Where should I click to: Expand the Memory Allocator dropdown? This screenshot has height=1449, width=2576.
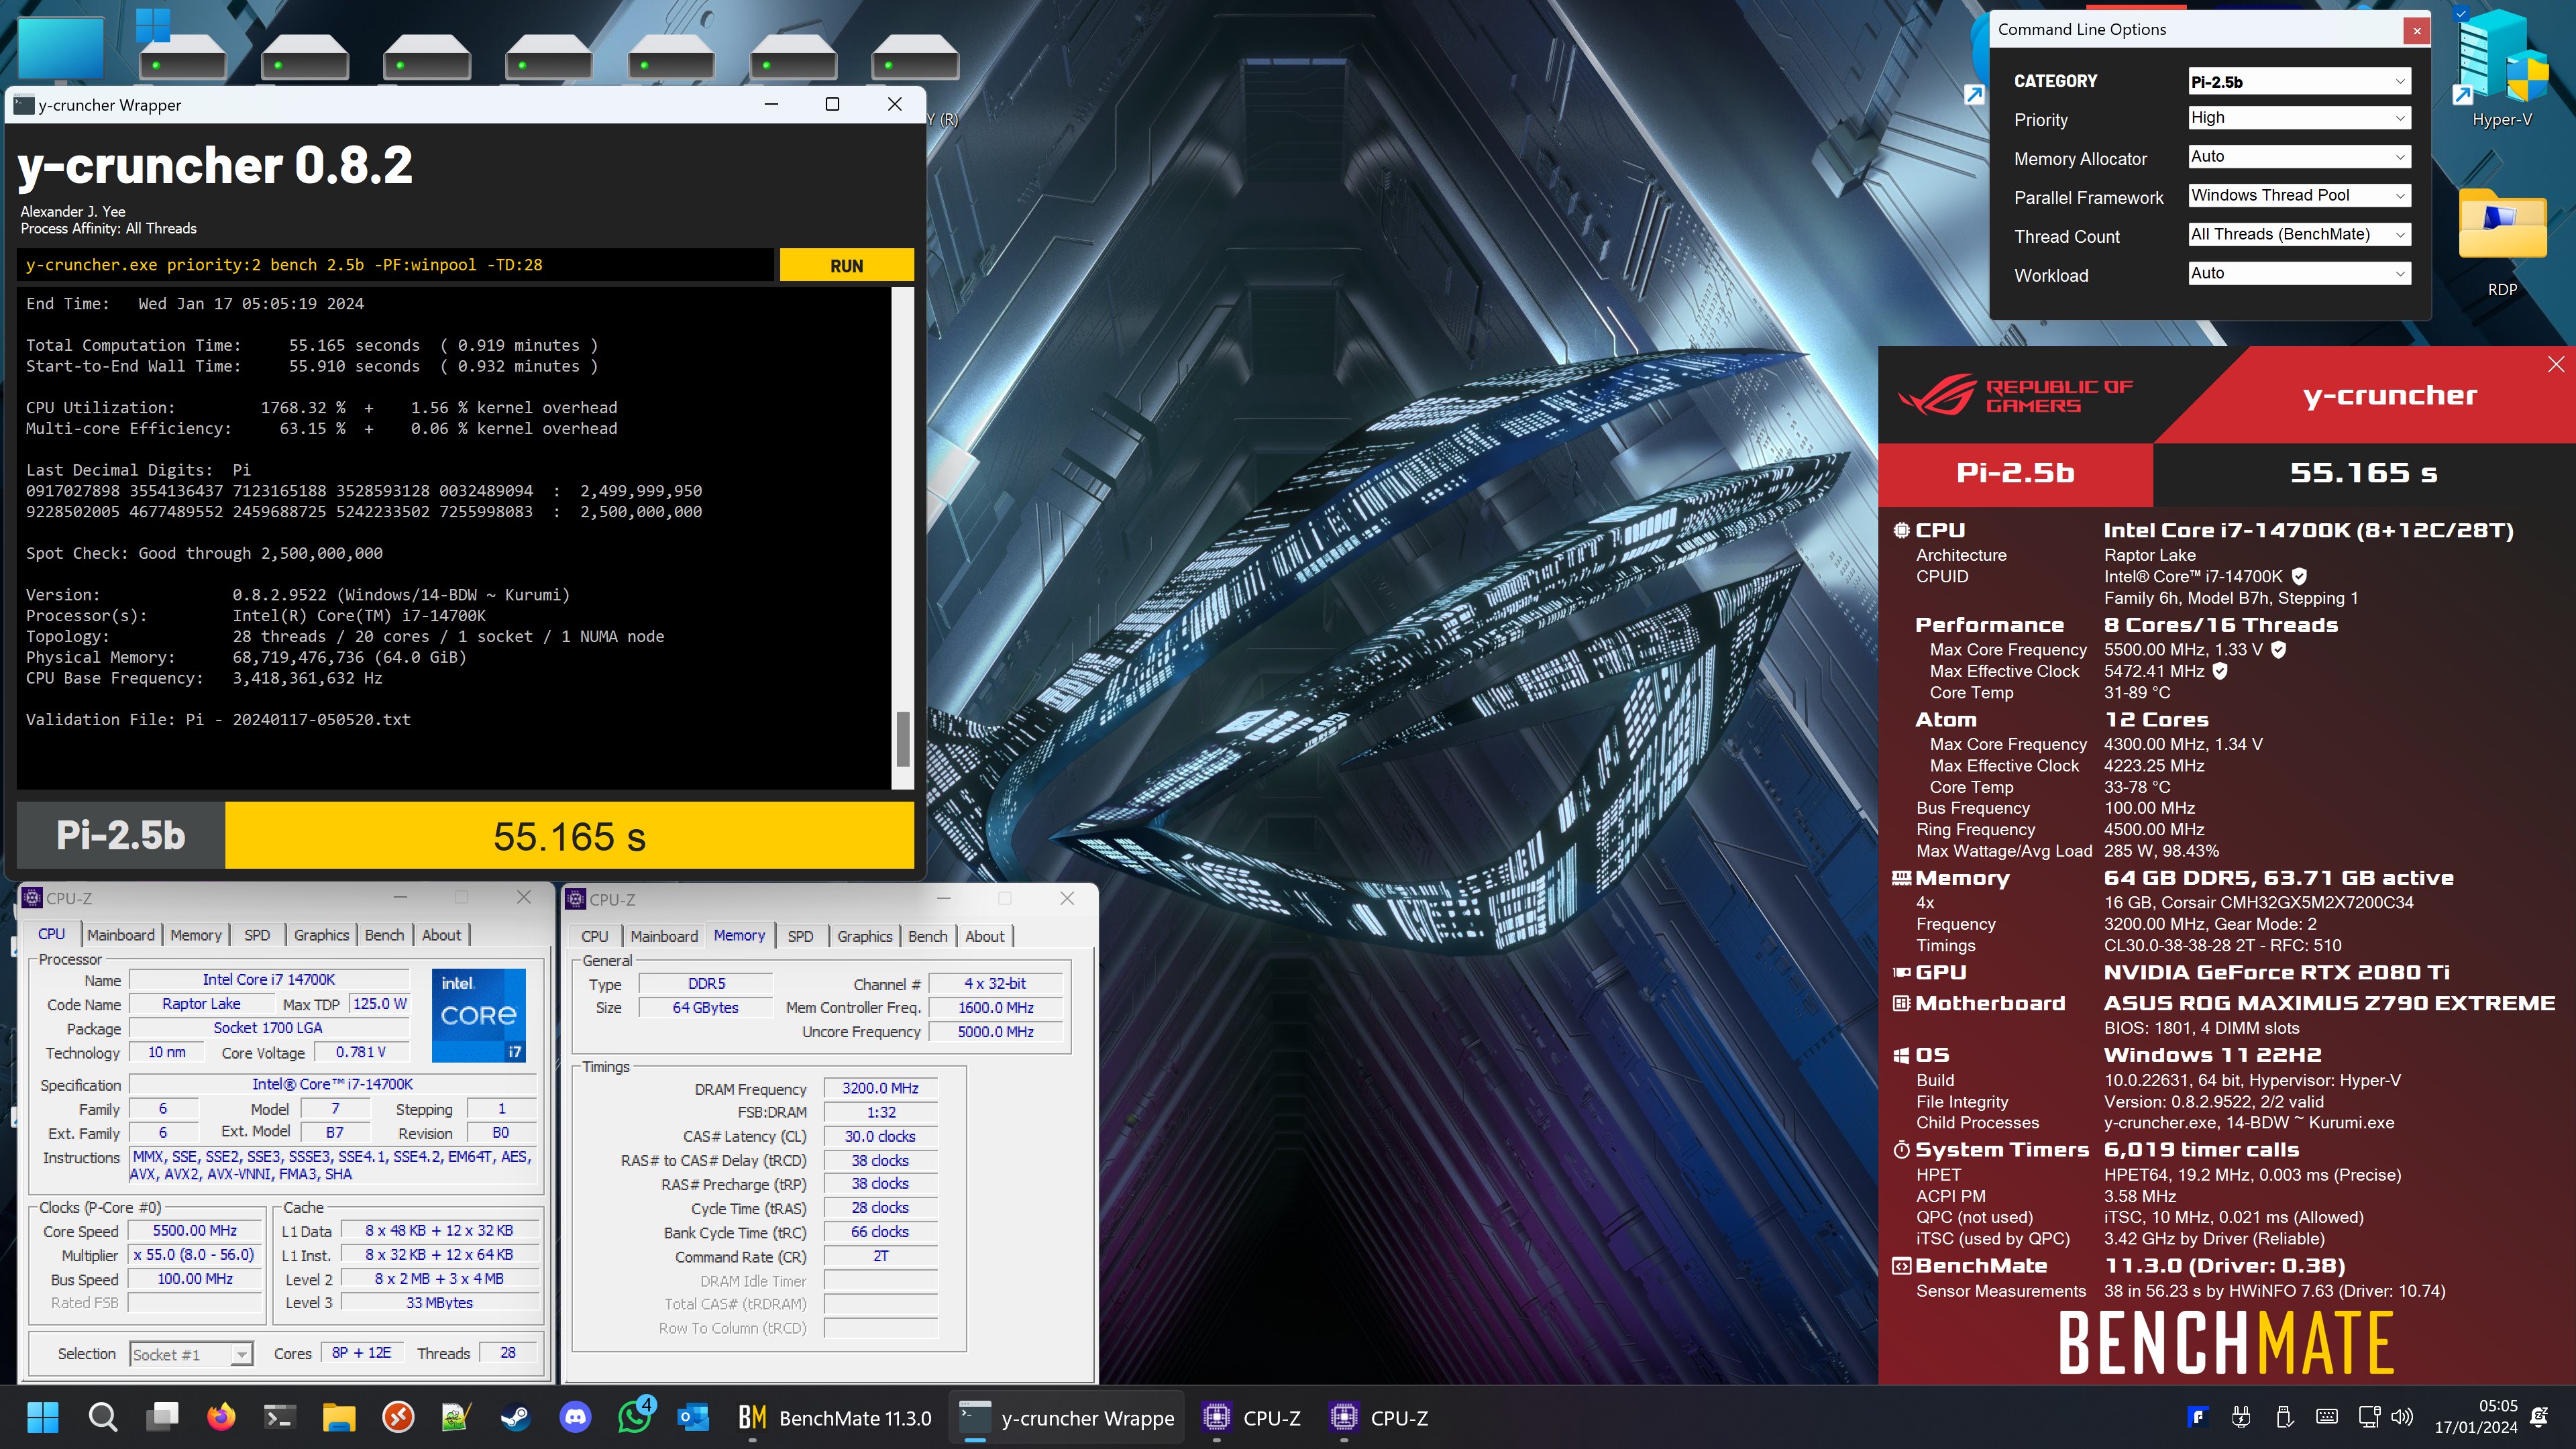point(2299,157)
